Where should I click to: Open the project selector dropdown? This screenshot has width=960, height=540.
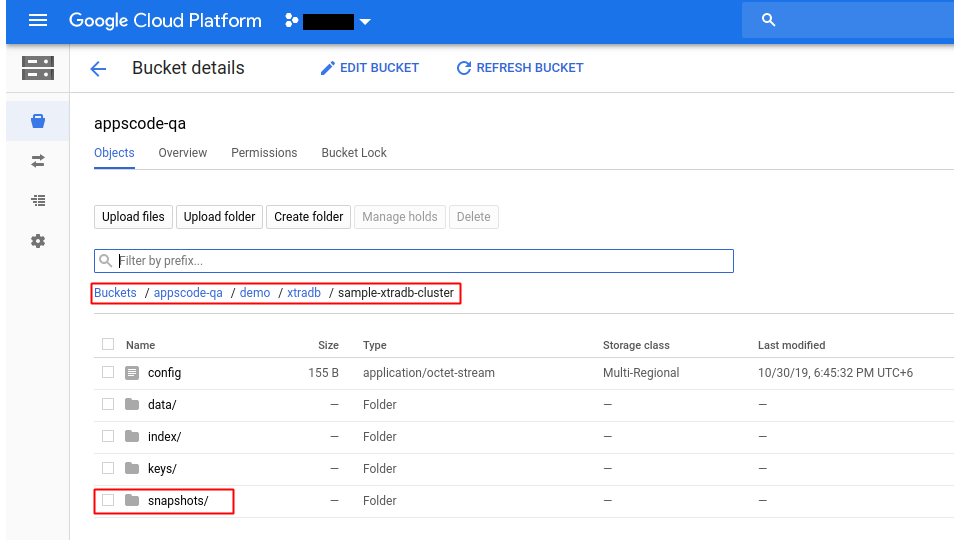[364, 21]
